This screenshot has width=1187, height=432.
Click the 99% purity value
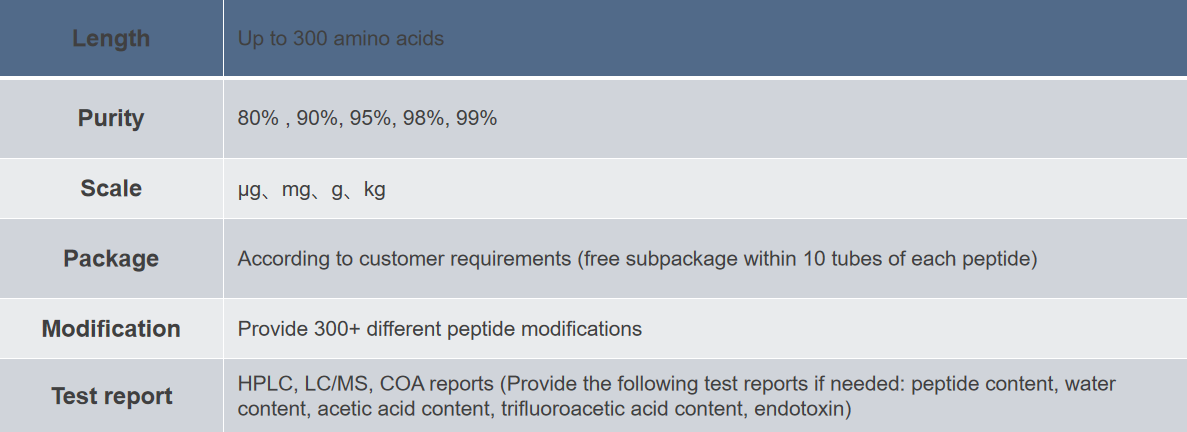click(476, 118)
